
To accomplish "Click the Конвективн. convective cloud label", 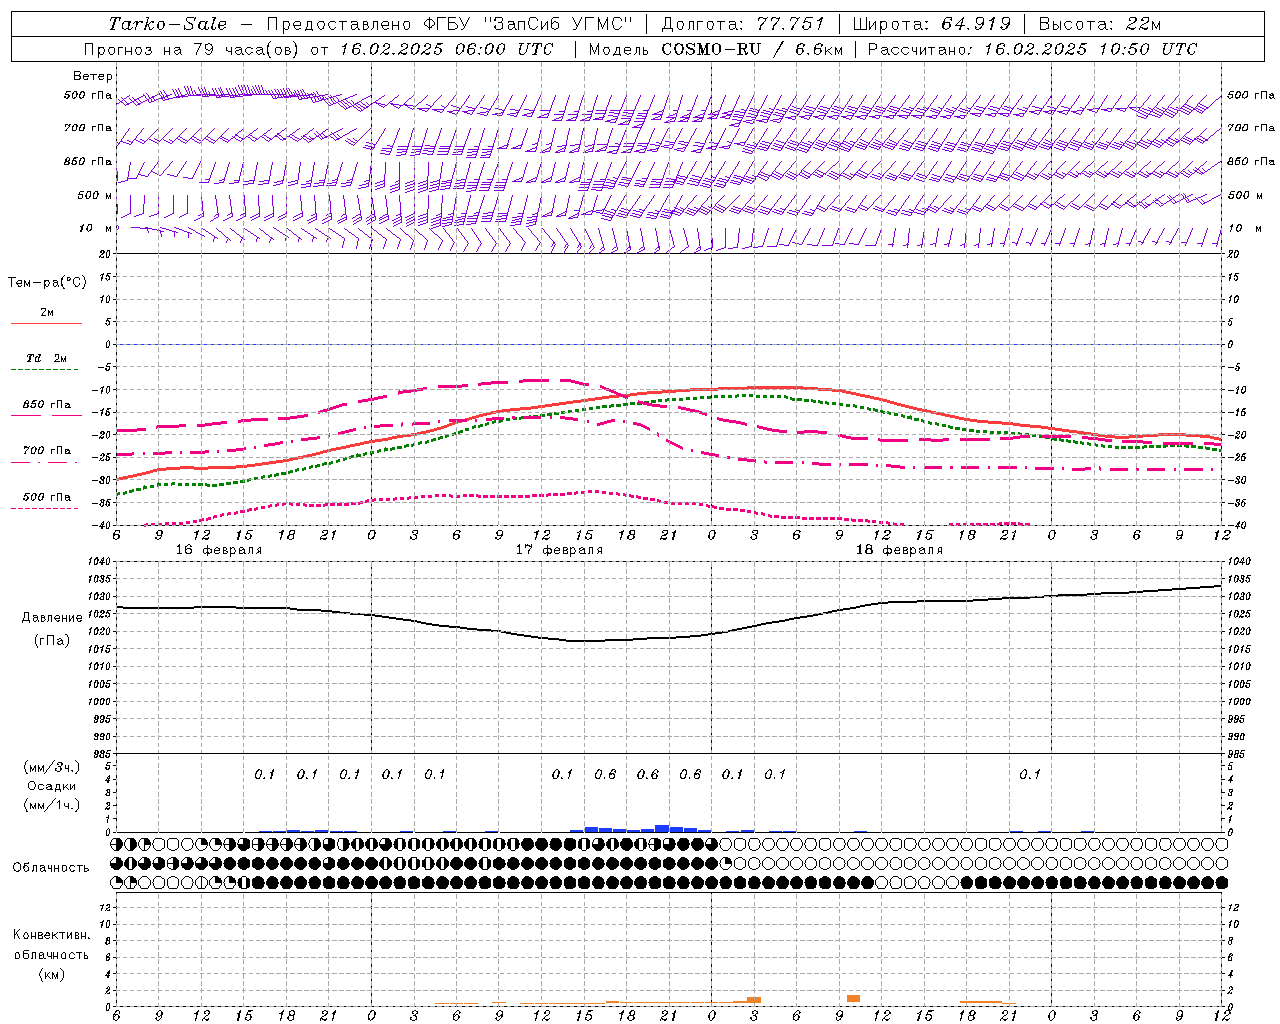I will 51,935.
